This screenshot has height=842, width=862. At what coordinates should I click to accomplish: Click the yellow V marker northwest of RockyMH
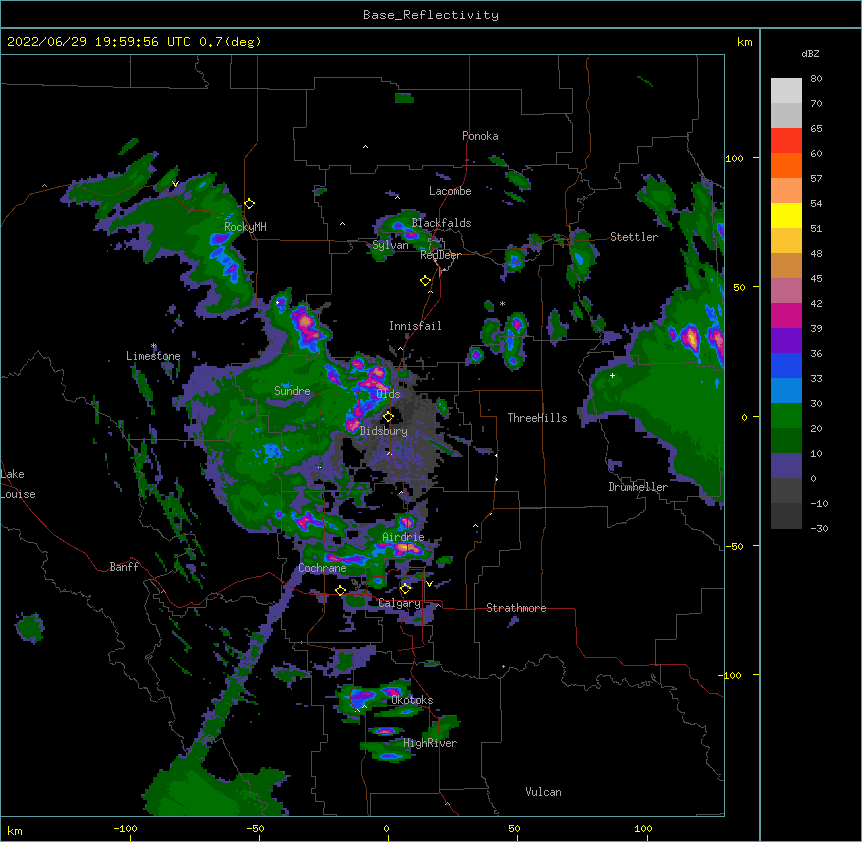click(175, 184)
